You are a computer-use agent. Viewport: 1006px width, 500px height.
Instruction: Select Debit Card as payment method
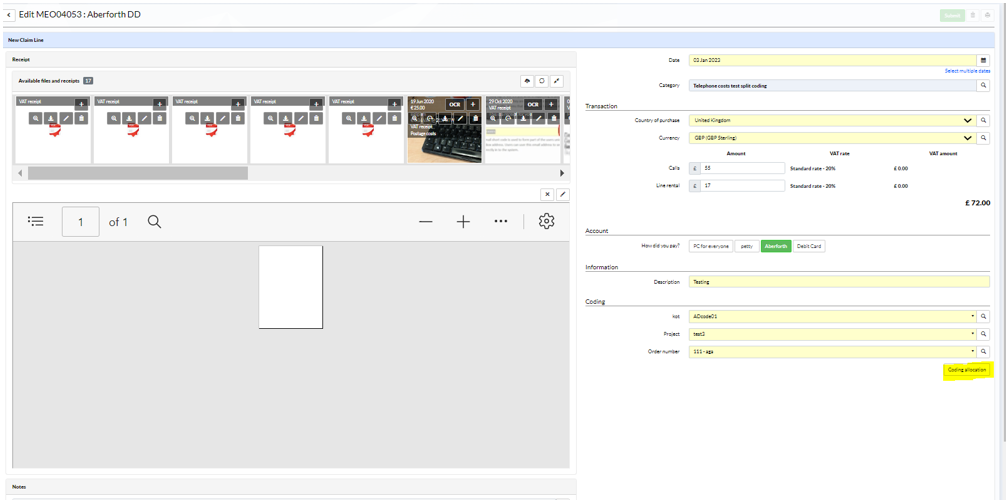pyautogui.click(x=810, y=246)
